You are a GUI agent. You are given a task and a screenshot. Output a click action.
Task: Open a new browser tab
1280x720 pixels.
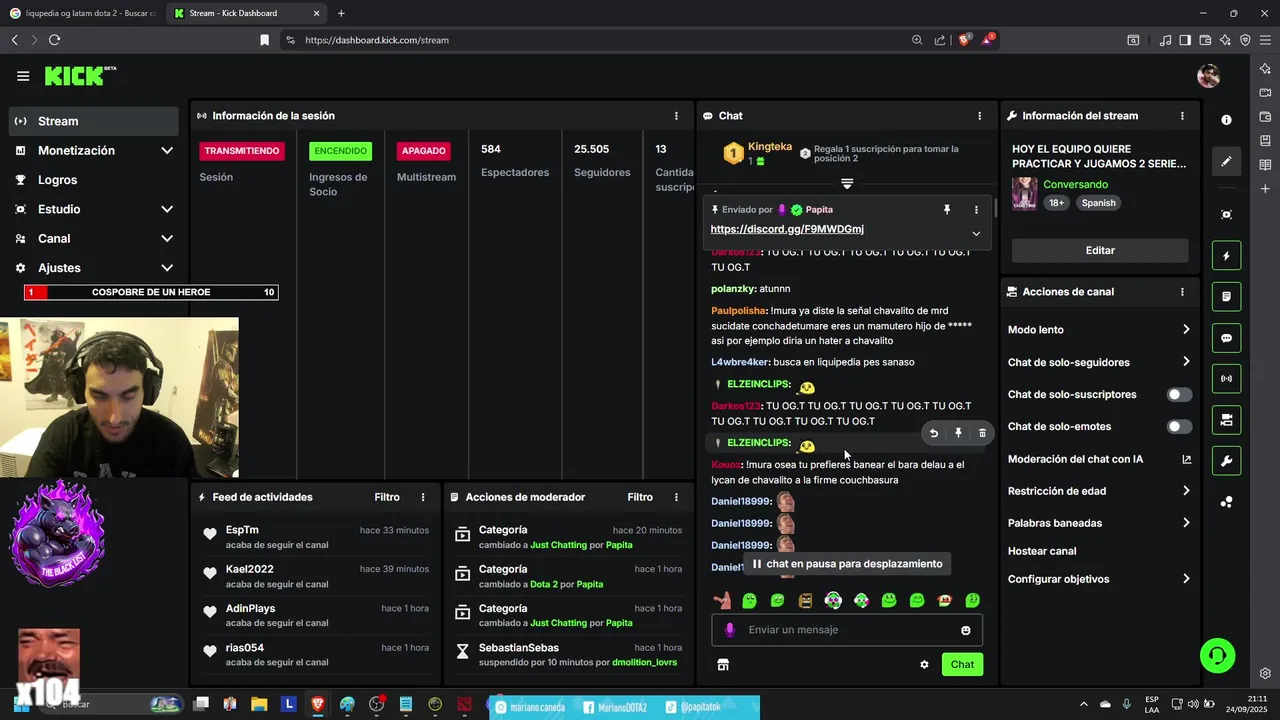[x=341, y=13]
